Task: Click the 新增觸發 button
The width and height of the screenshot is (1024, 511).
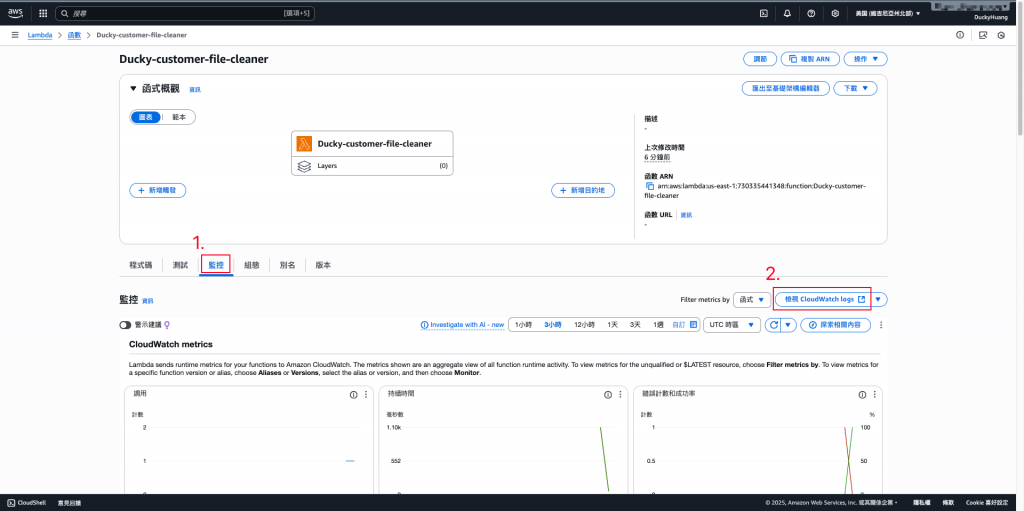Action: tap(157, 190)
